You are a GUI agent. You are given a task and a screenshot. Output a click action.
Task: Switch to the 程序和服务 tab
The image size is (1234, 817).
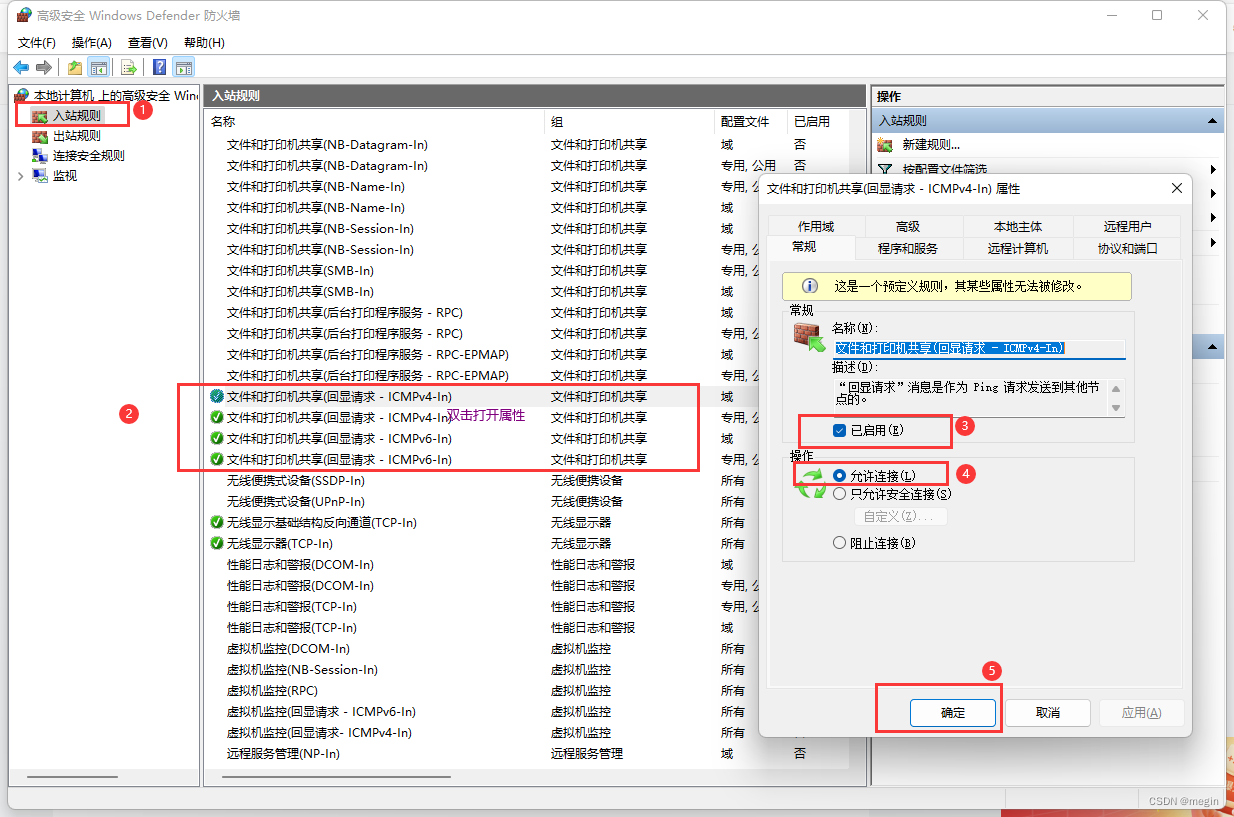click(x=908, y=249)
